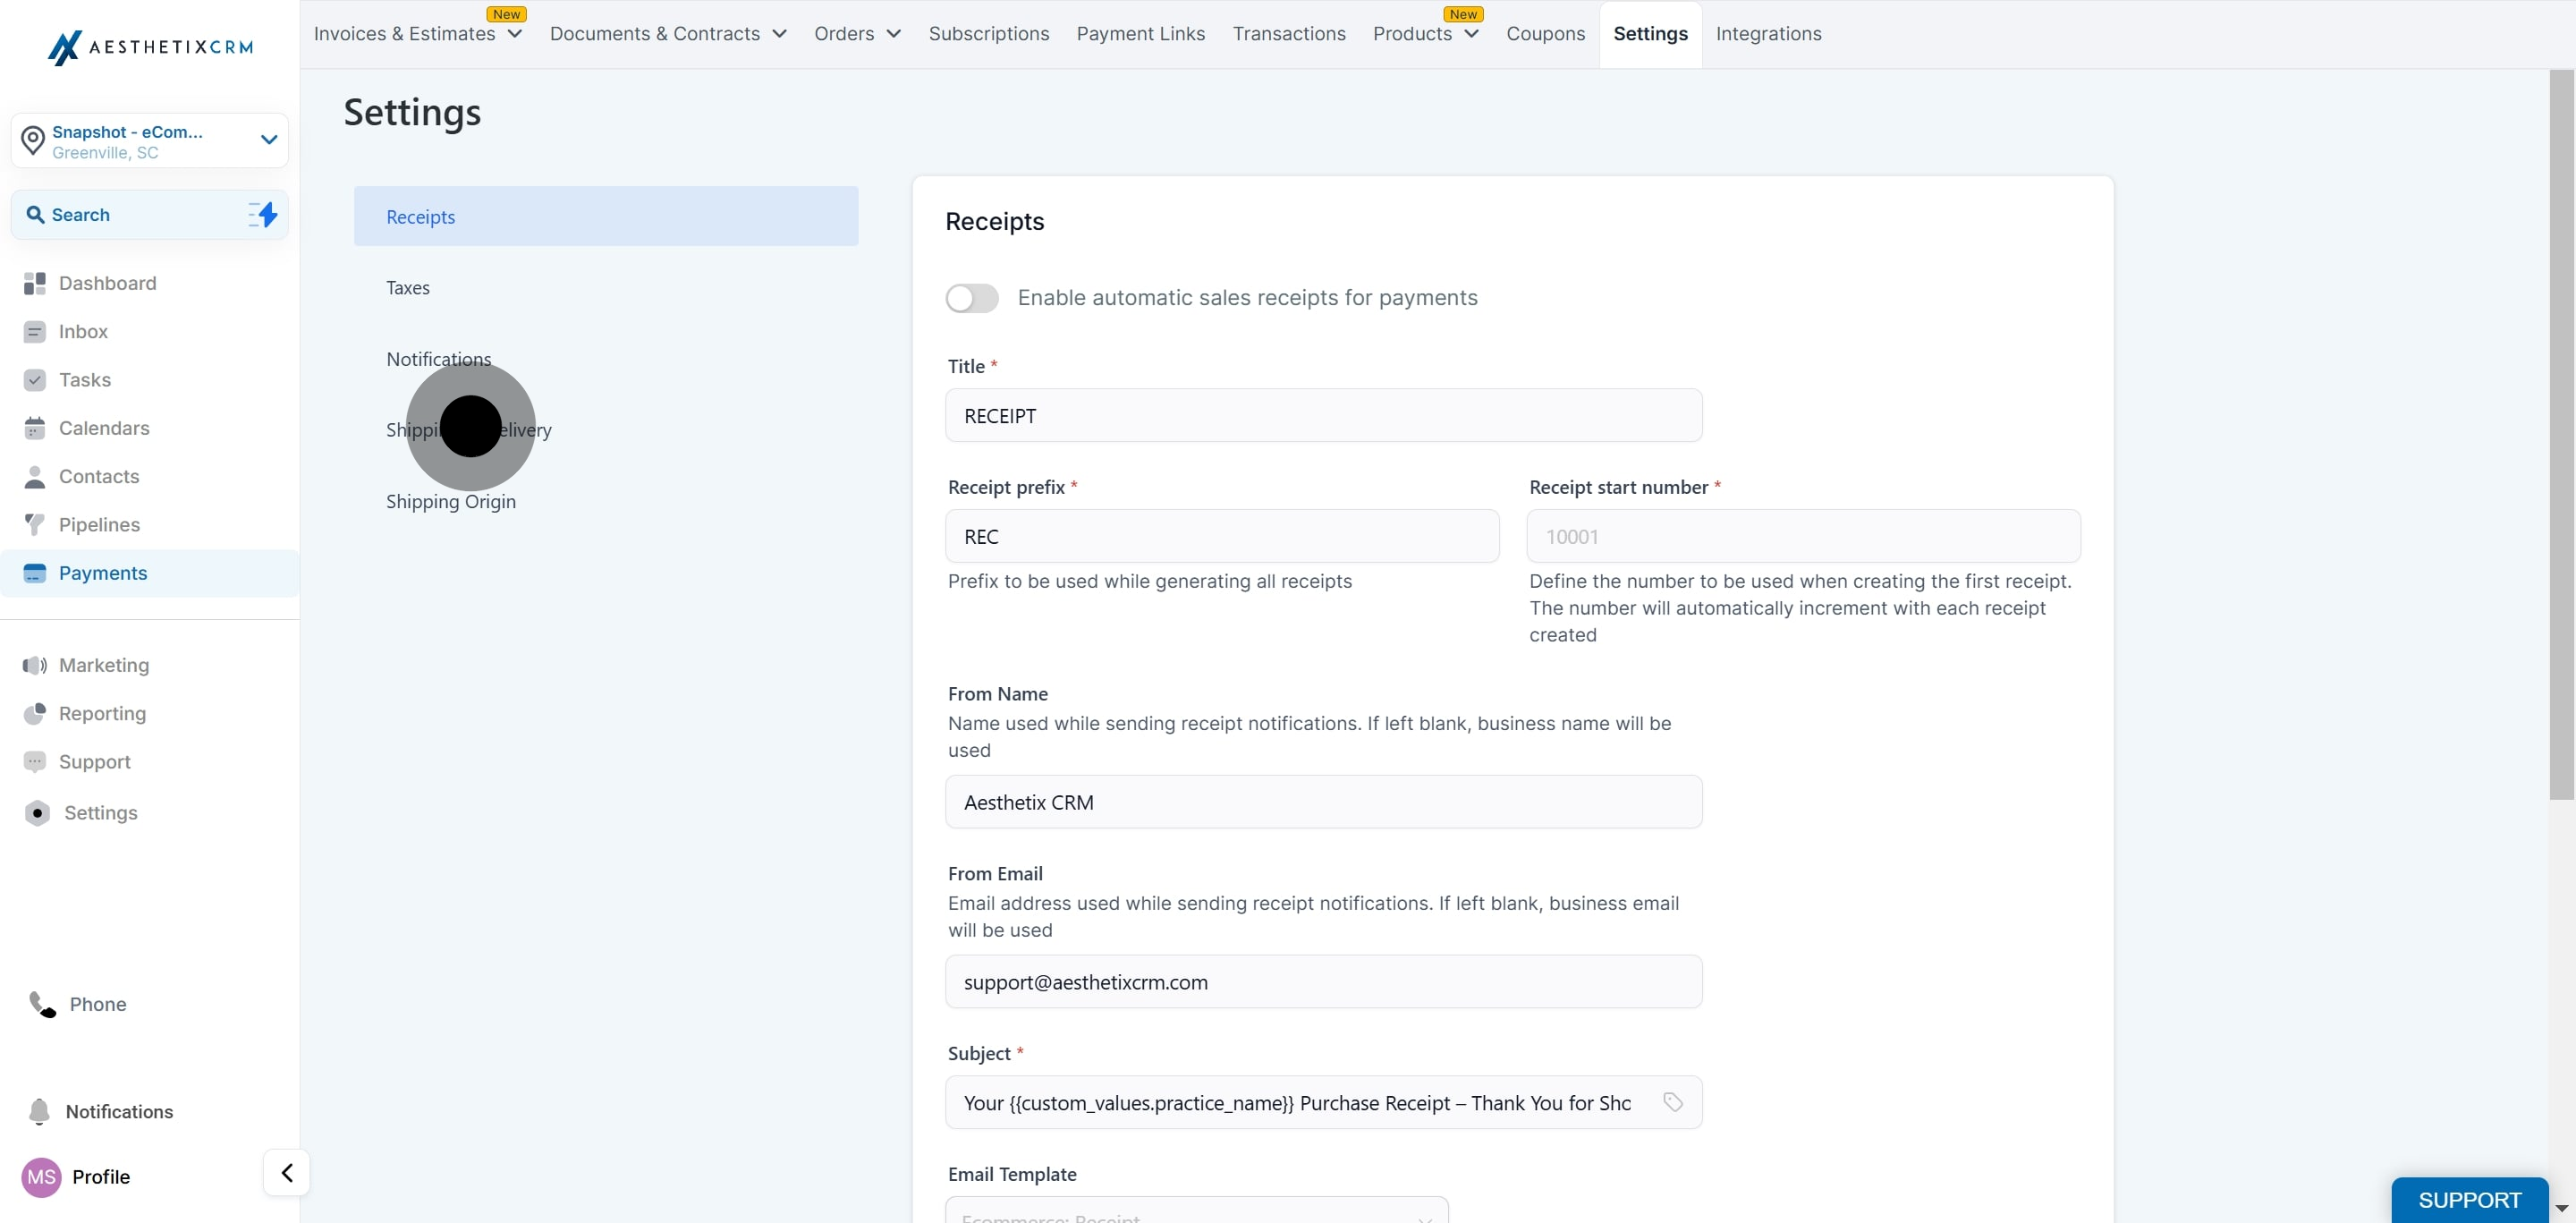
Task: Go to Calendars via its calendar icon
Action: 35,428
